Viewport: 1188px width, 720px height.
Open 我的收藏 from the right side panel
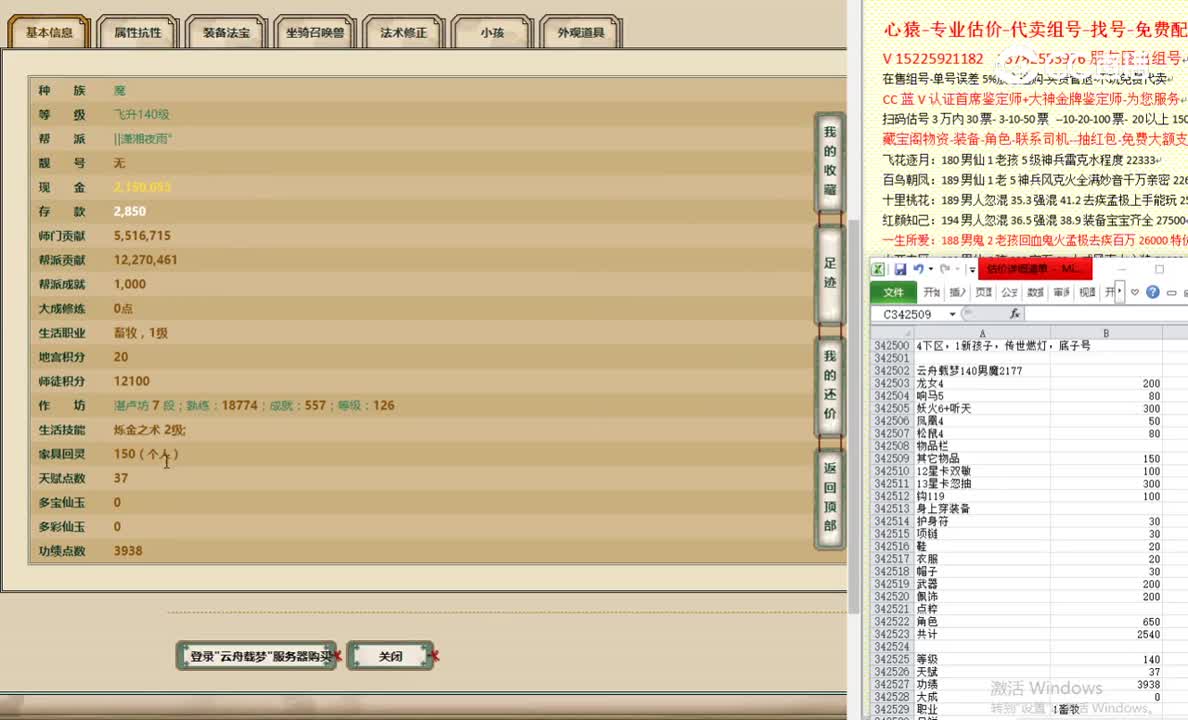pos(829,155)
